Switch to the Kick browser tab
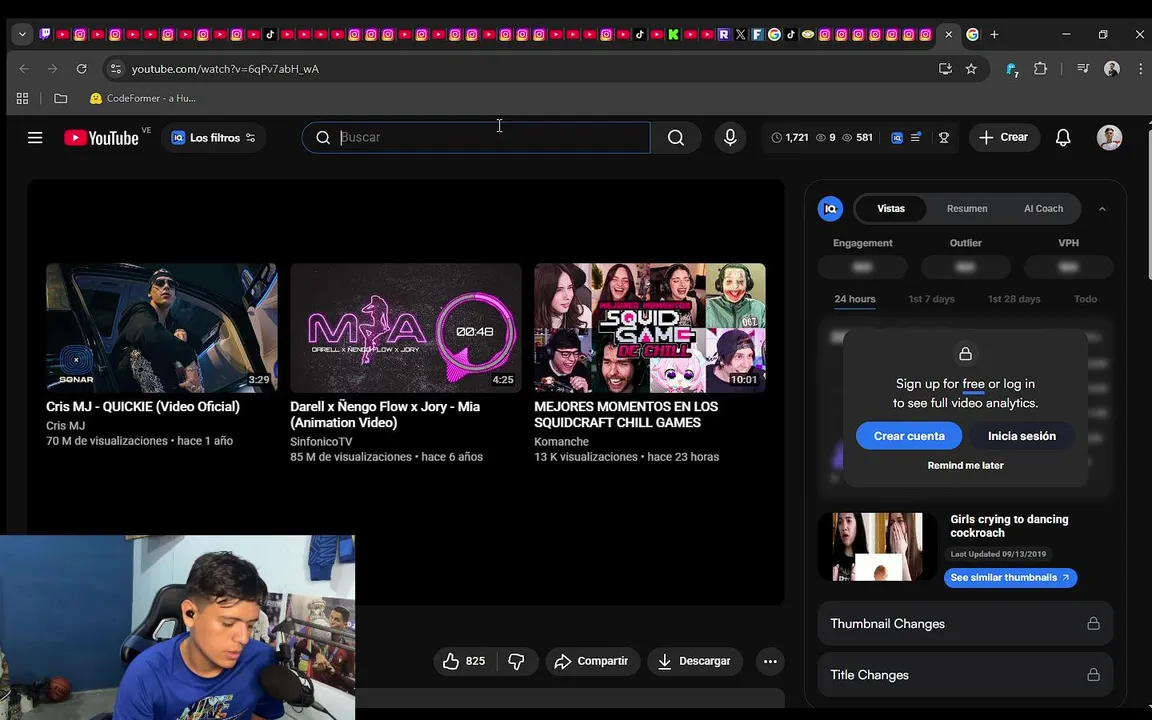1152x720 pixels. pyautogui.click(x=673, y=34)
